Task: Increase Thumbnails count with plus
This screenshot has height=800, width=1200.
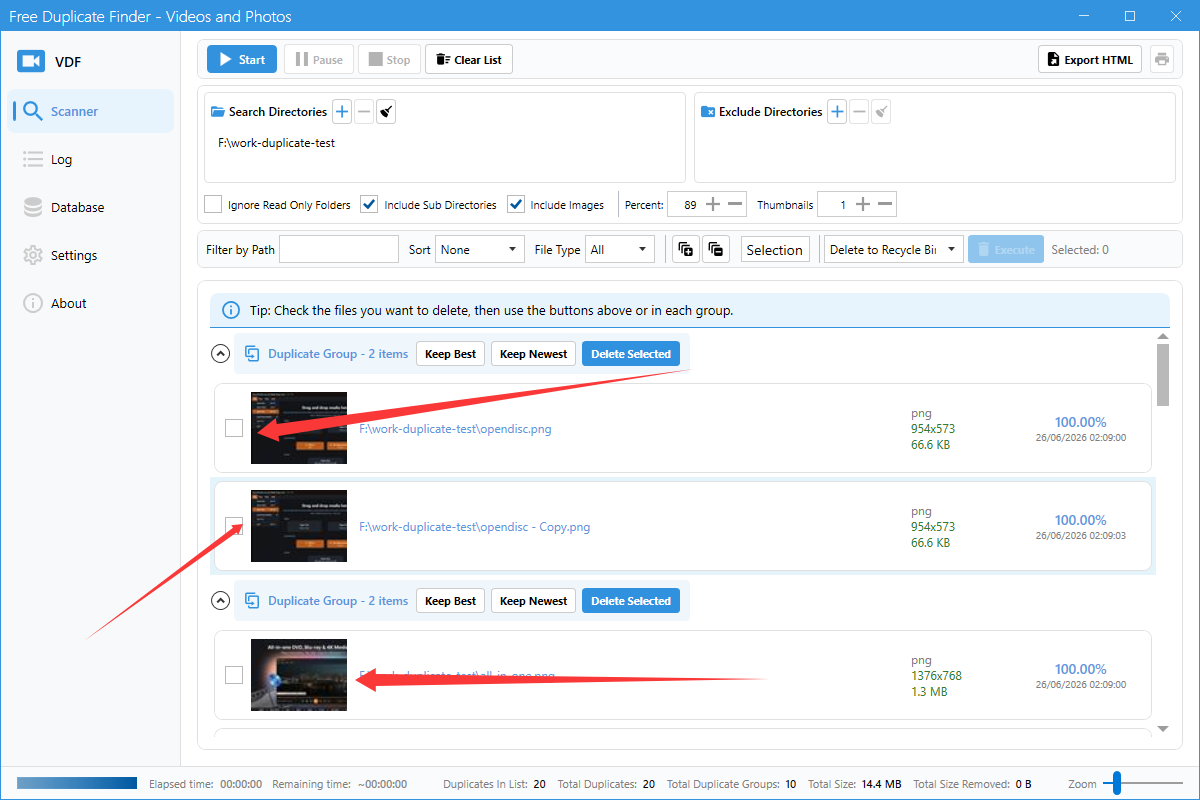Action: click(x=863, y=205)
